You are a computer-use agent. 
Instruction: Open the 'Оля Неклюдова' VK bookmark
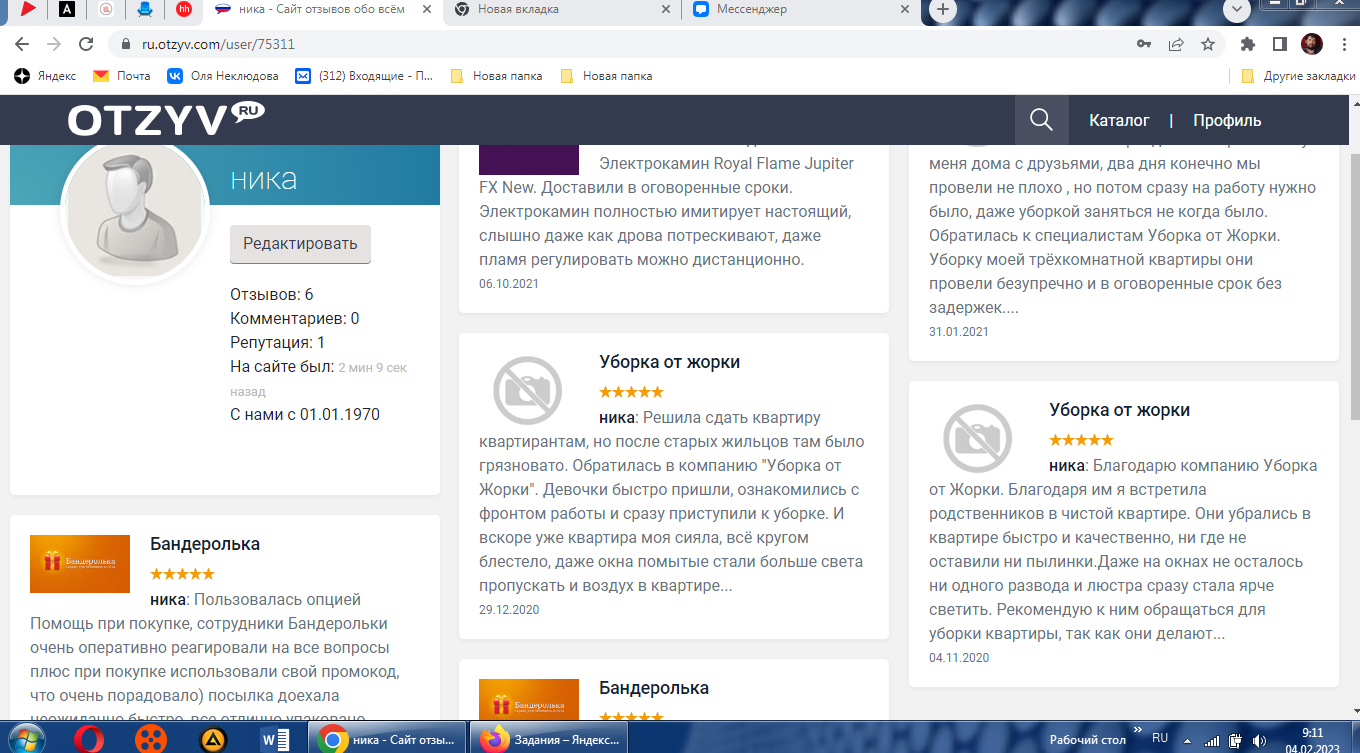pos(225,76)
